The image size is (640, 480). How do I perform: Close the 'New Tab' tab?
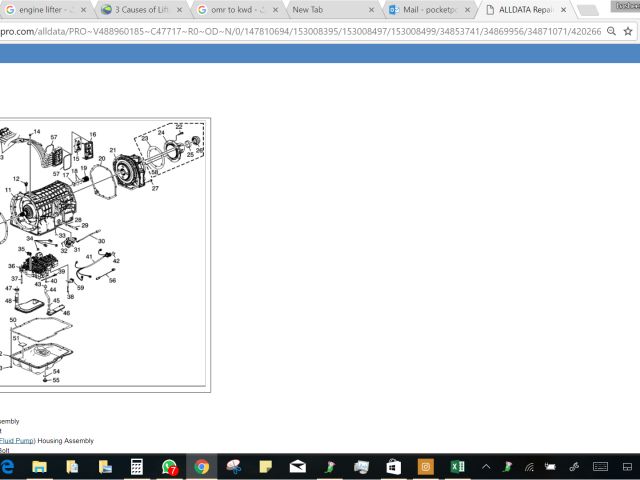371,9
